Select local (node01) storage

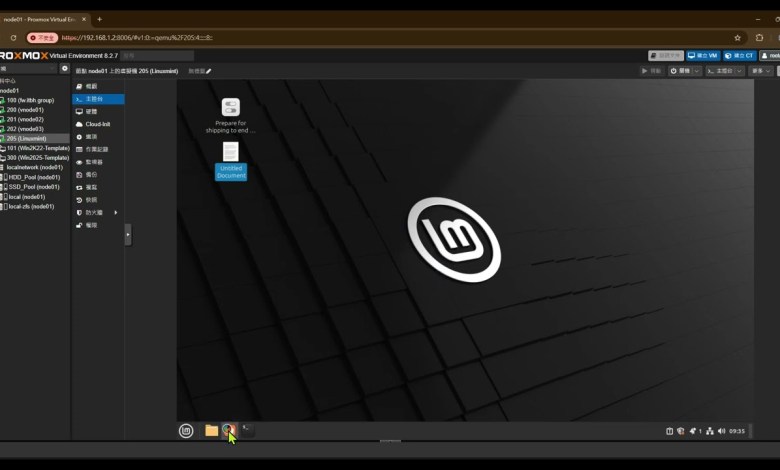pos(35,197)
